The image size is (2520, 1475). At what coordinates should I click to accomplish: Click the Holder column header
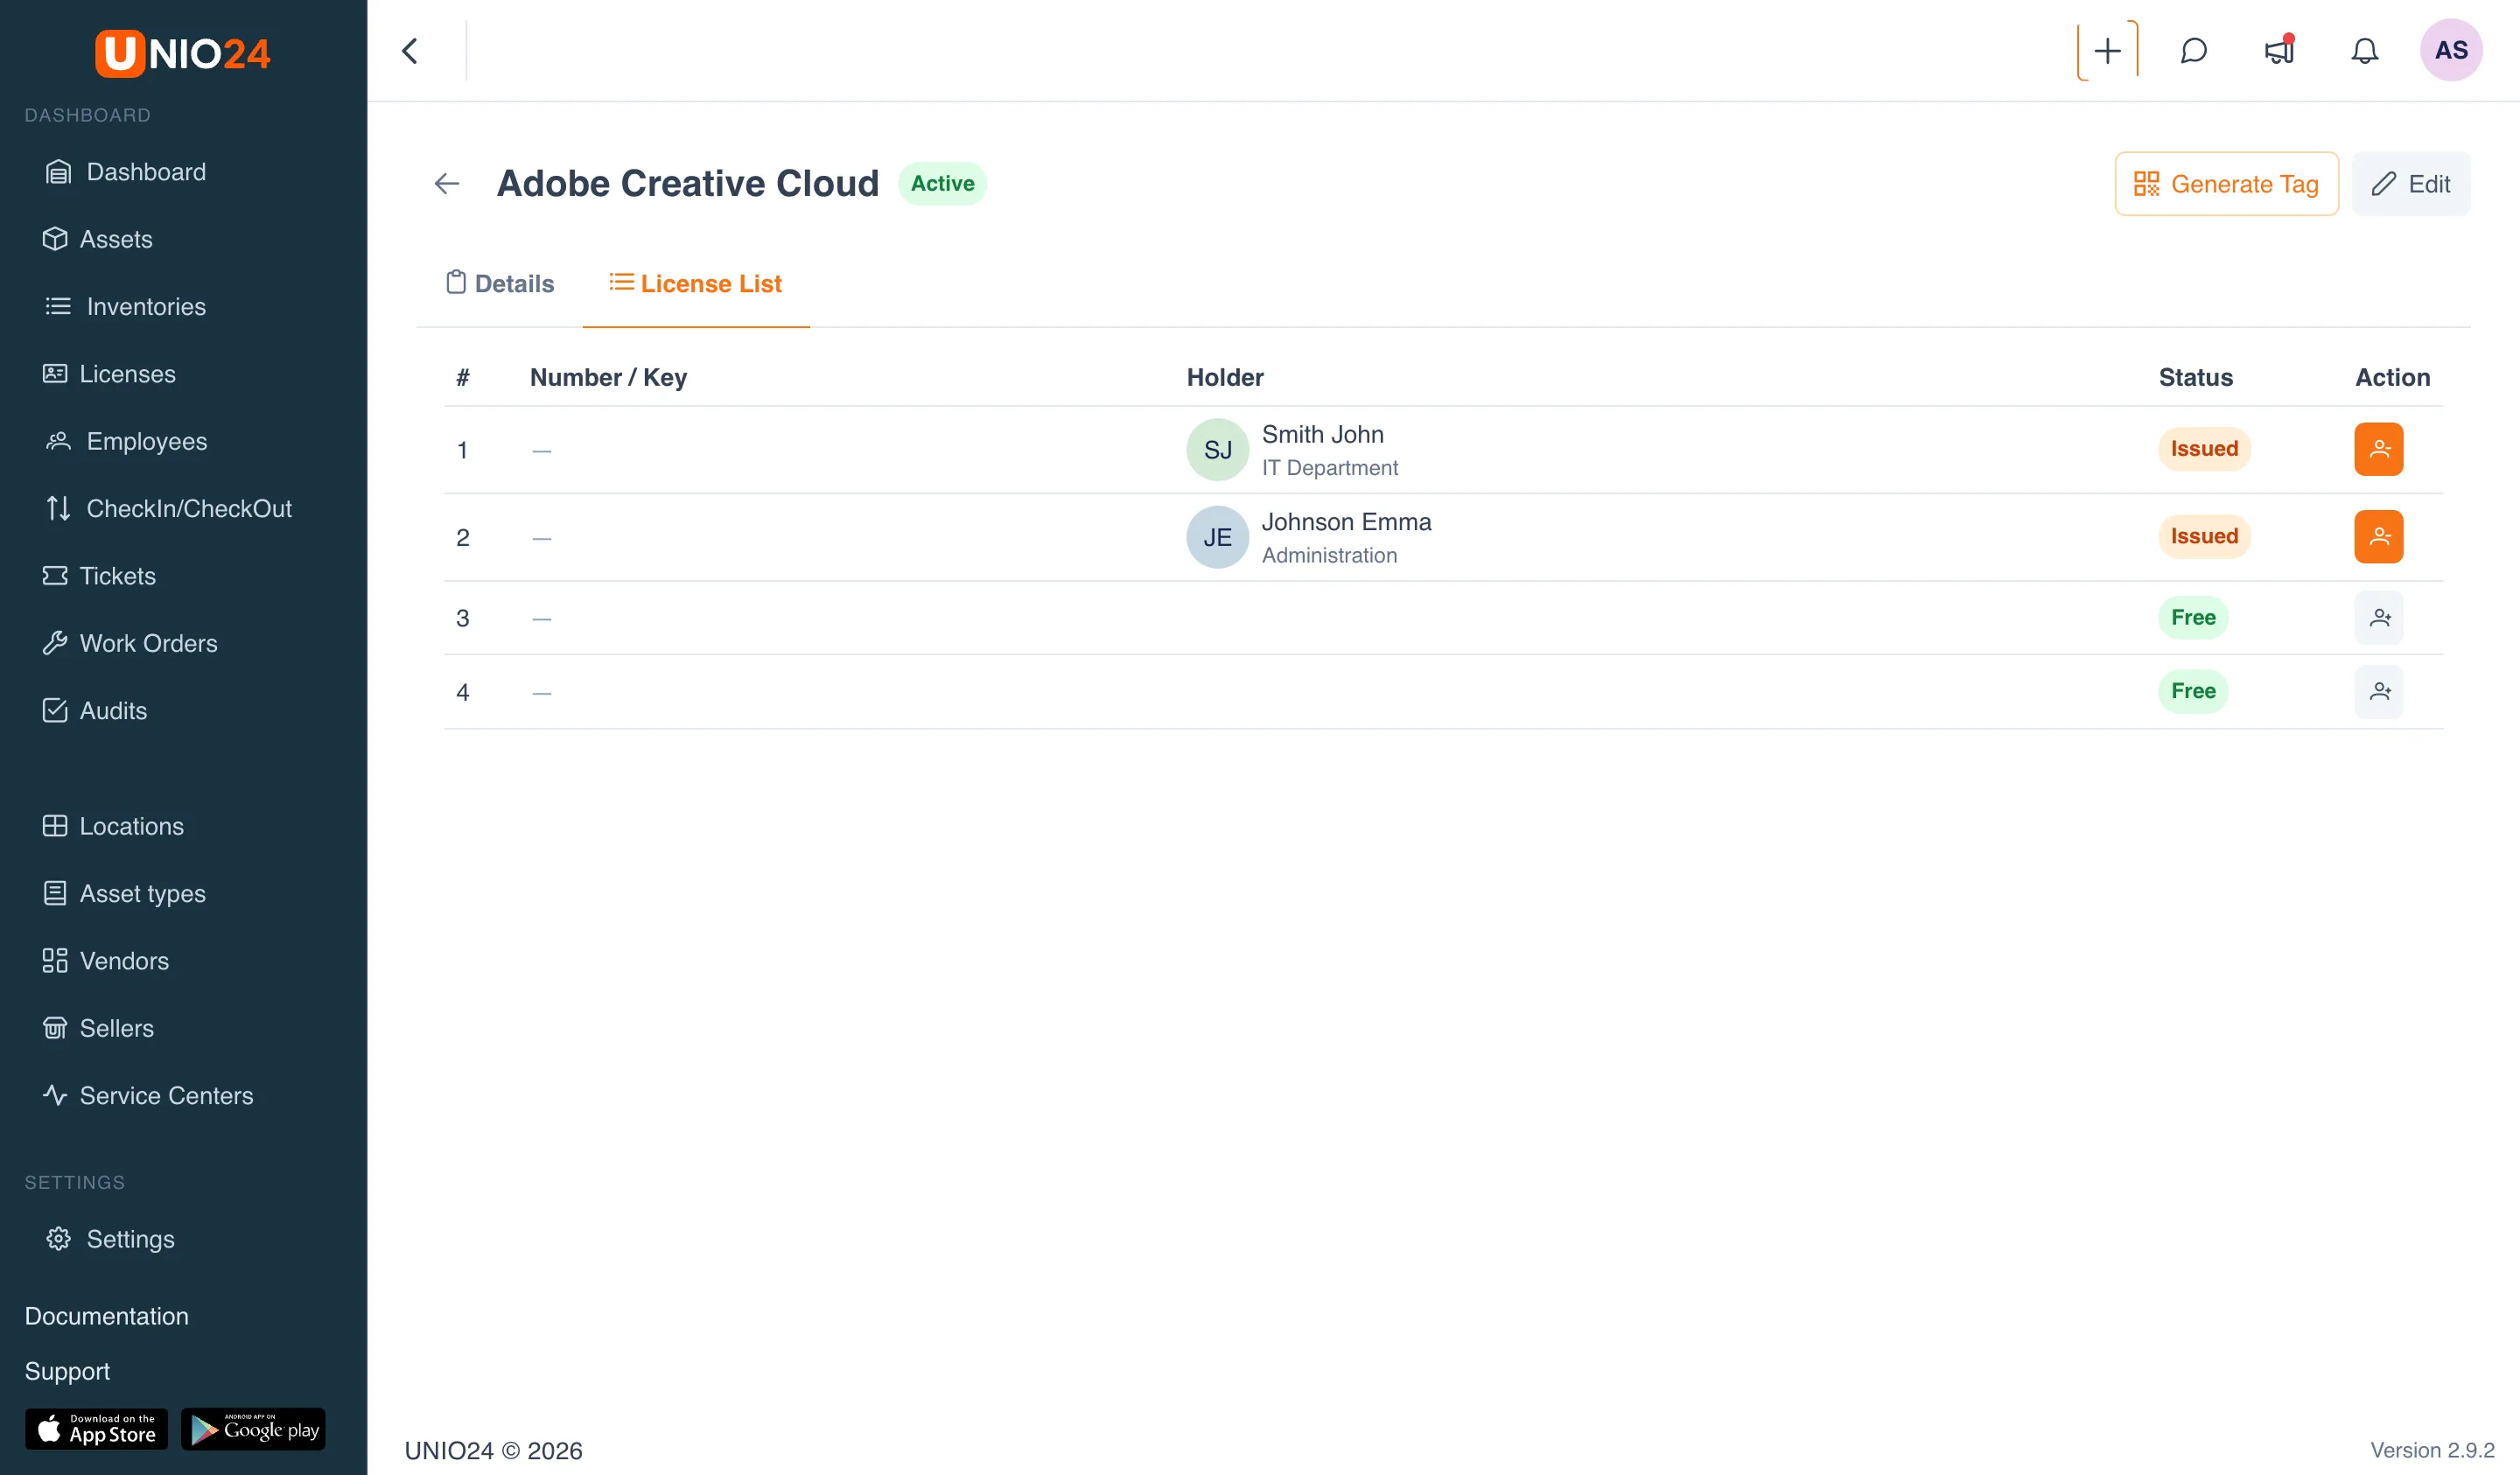[1224, 377]
